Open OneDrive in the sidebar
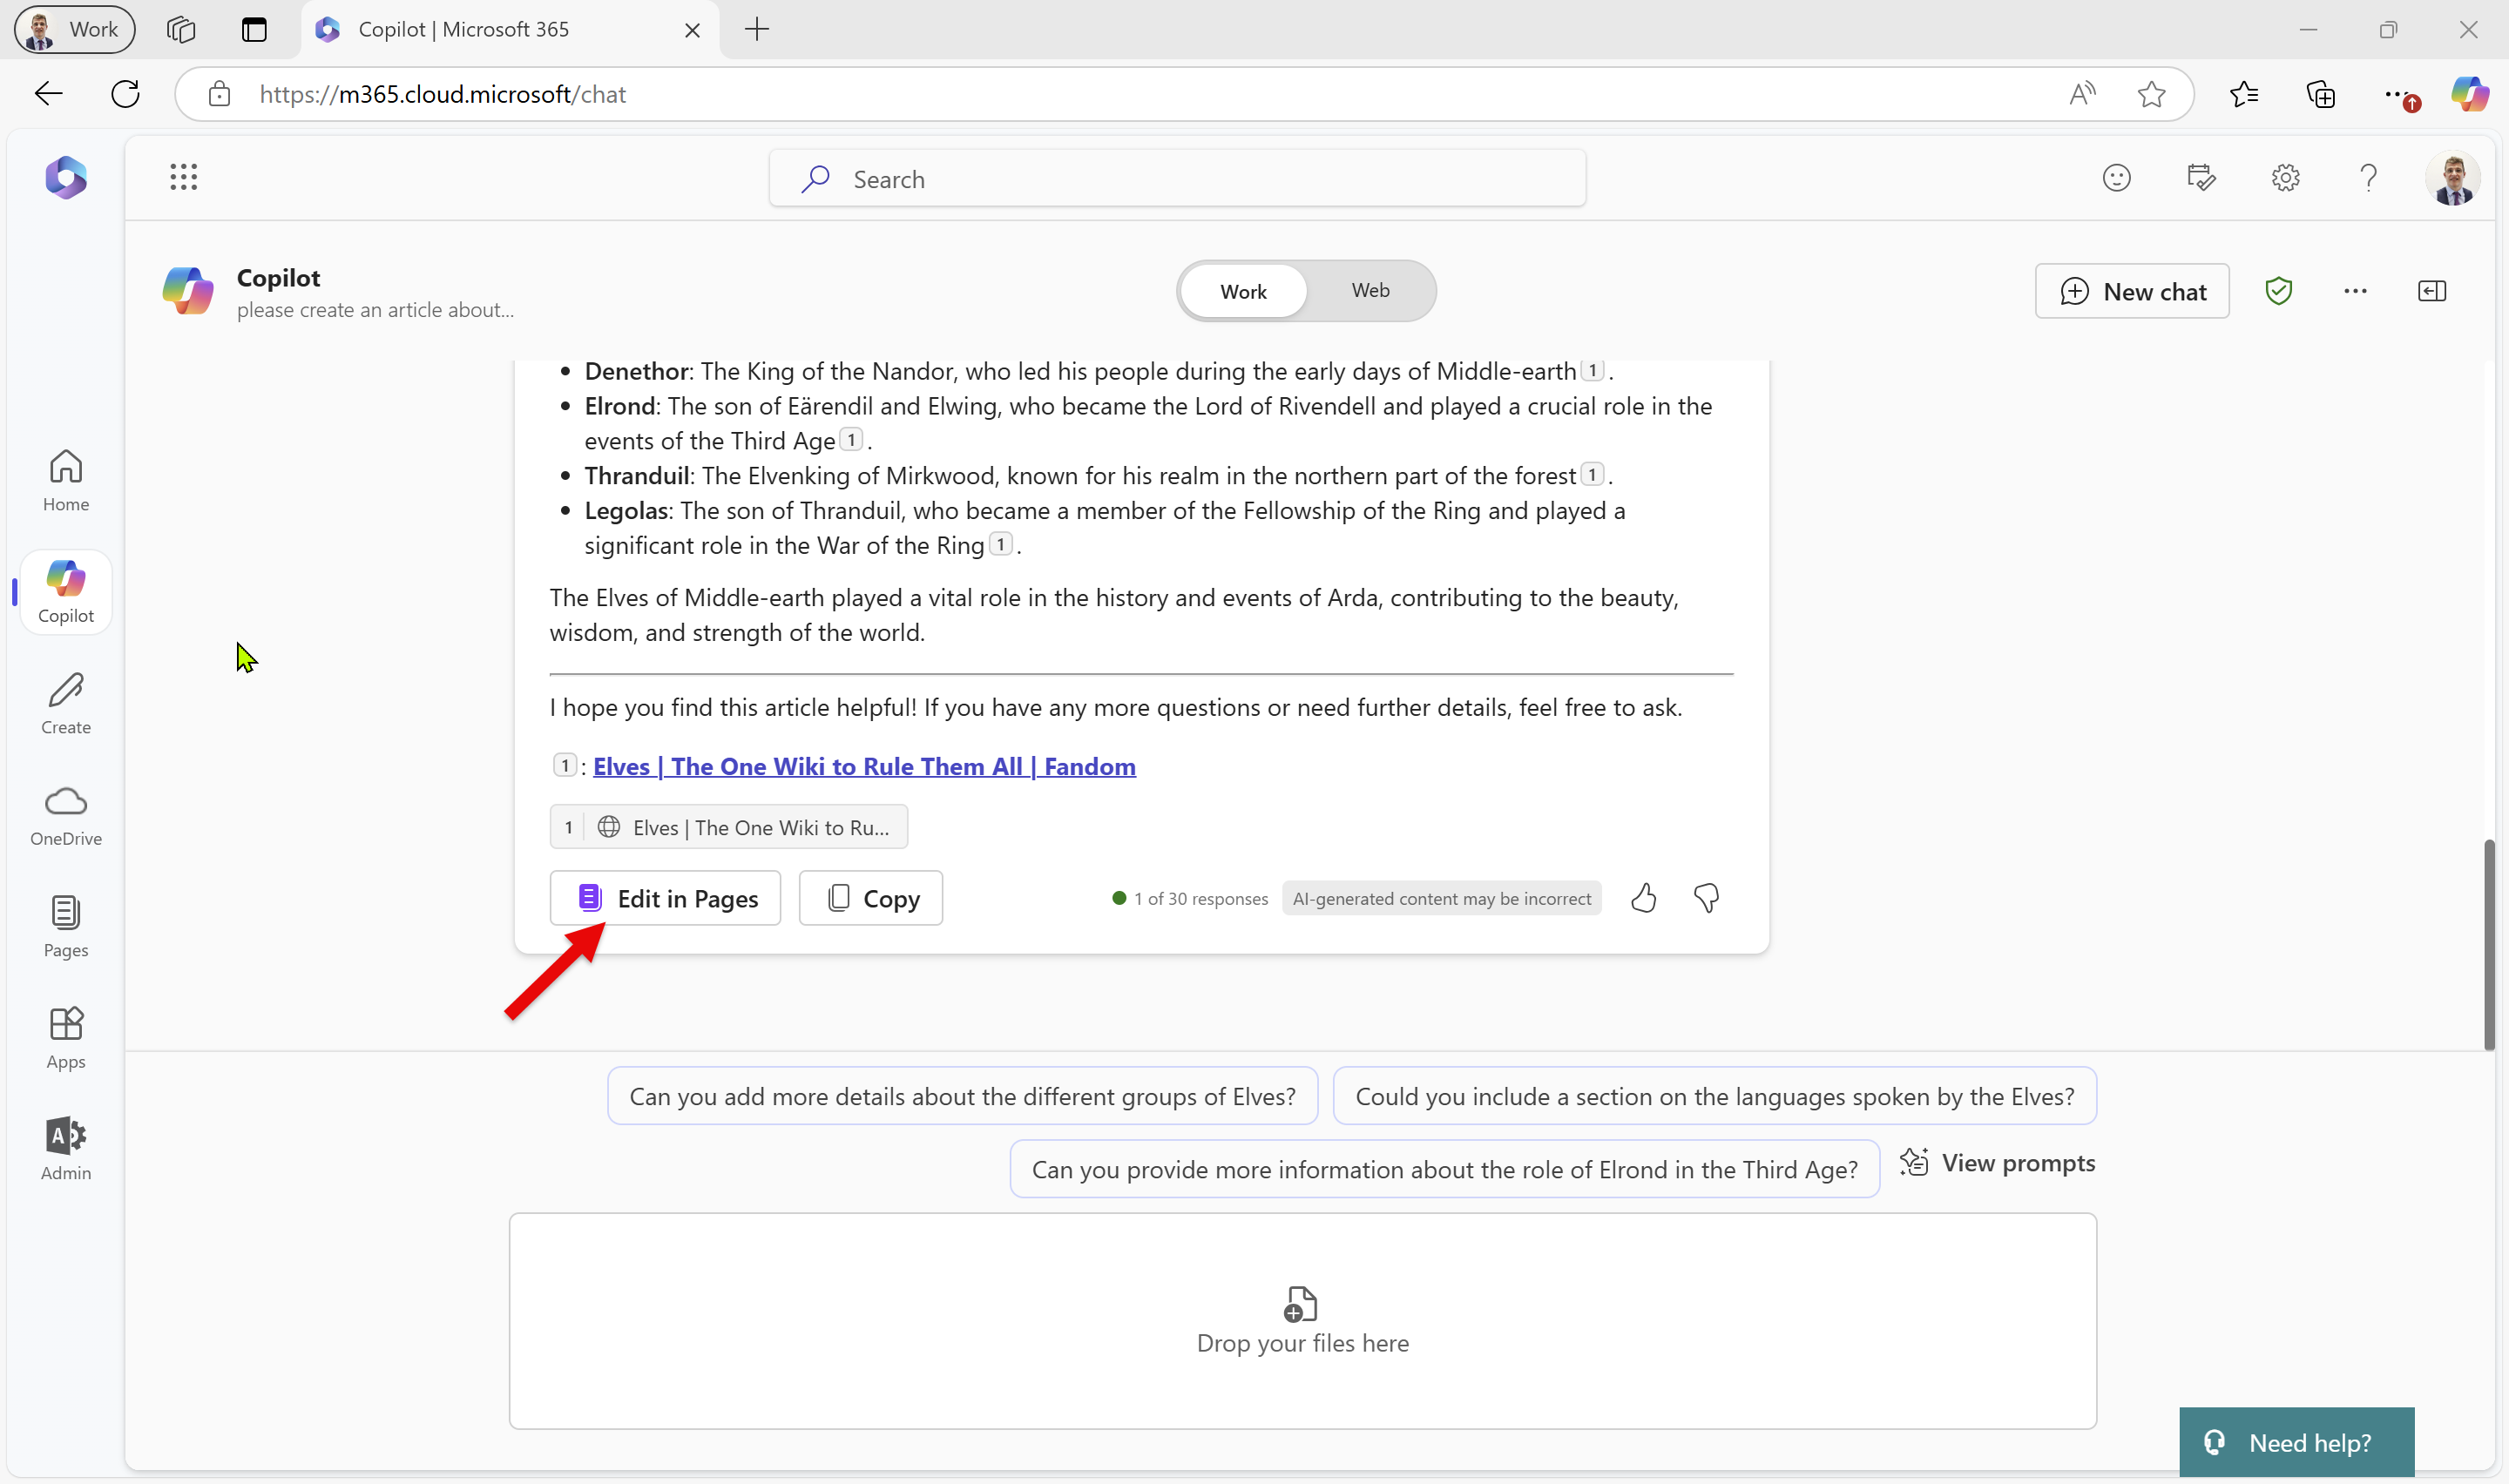2509x1484 pixels. click(66, 816)
